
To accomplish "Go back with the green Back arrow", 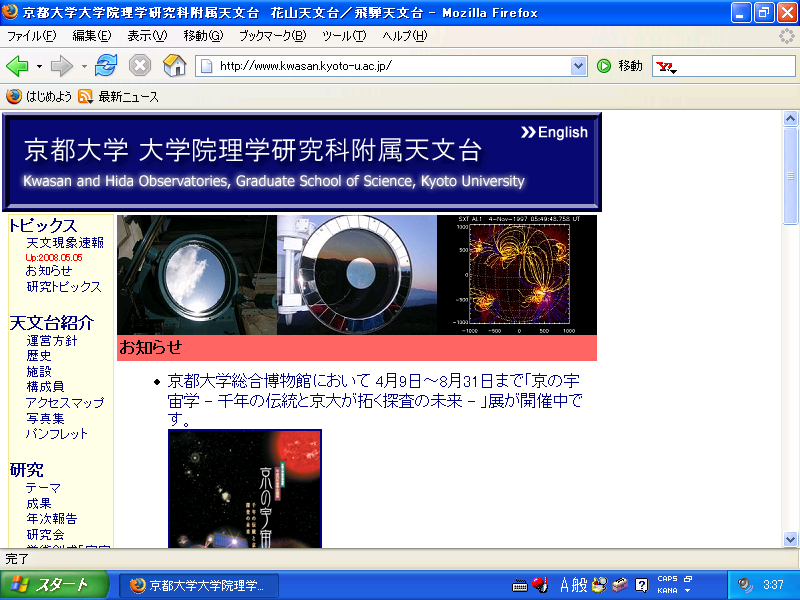I will [17, 66].
